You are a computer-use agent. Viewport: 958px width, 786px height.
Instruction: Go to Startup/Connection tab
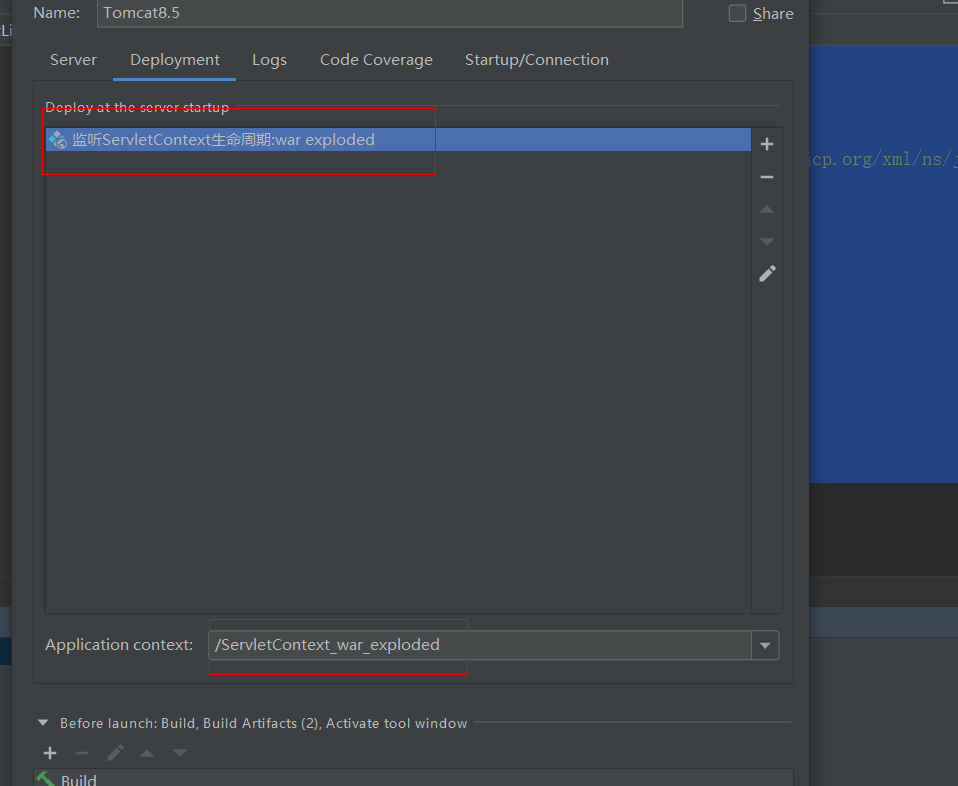click(x=537, y=60)
